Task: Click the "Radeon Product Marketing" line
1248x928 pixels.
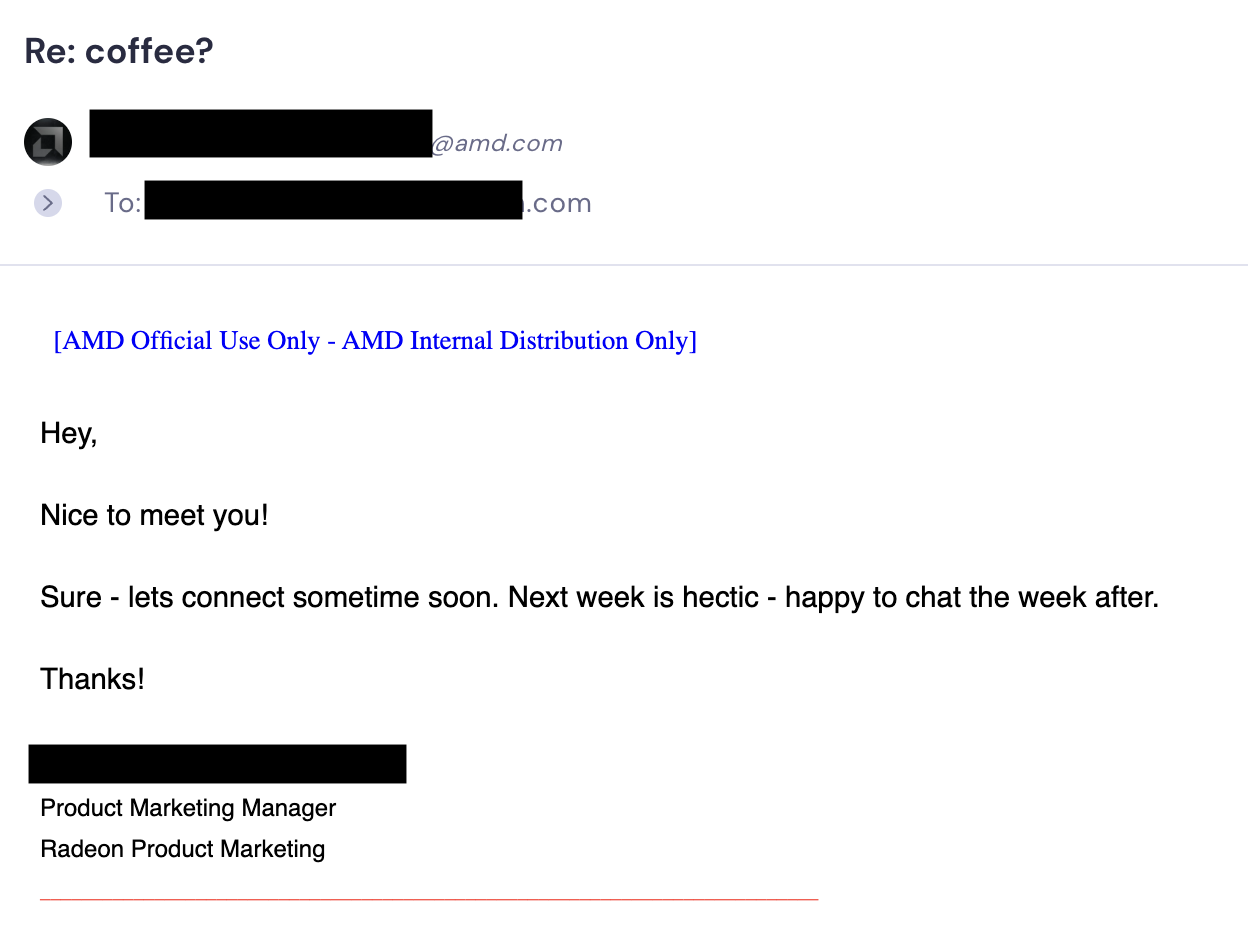Action: [x=182, y=849]
